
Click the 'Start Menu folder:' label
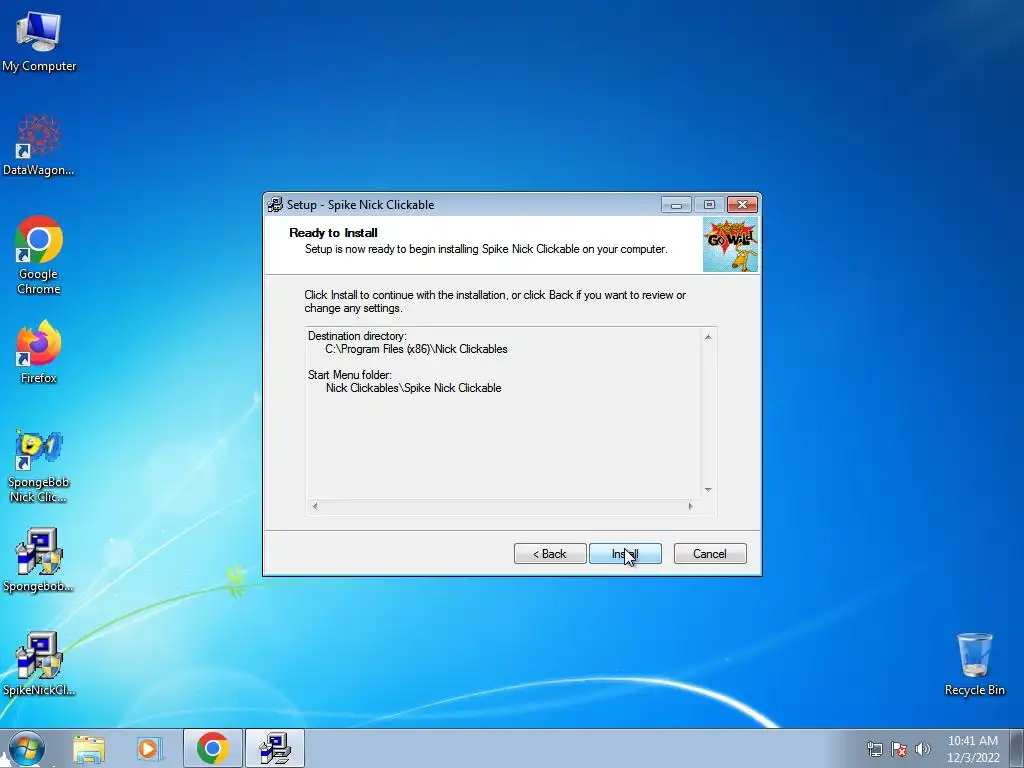349,375
